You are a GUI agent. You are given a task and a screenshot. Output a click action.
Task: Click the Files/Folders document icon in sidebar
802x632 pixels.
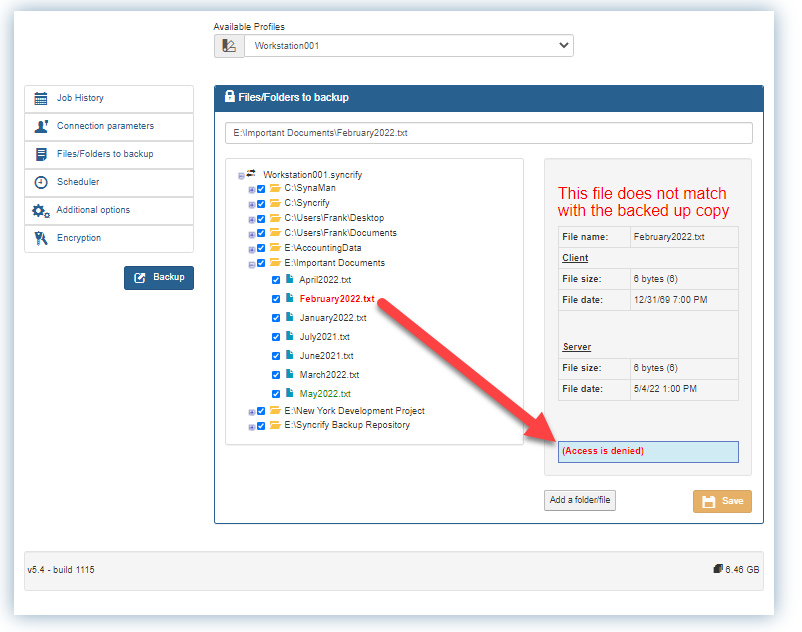(41, 154)
